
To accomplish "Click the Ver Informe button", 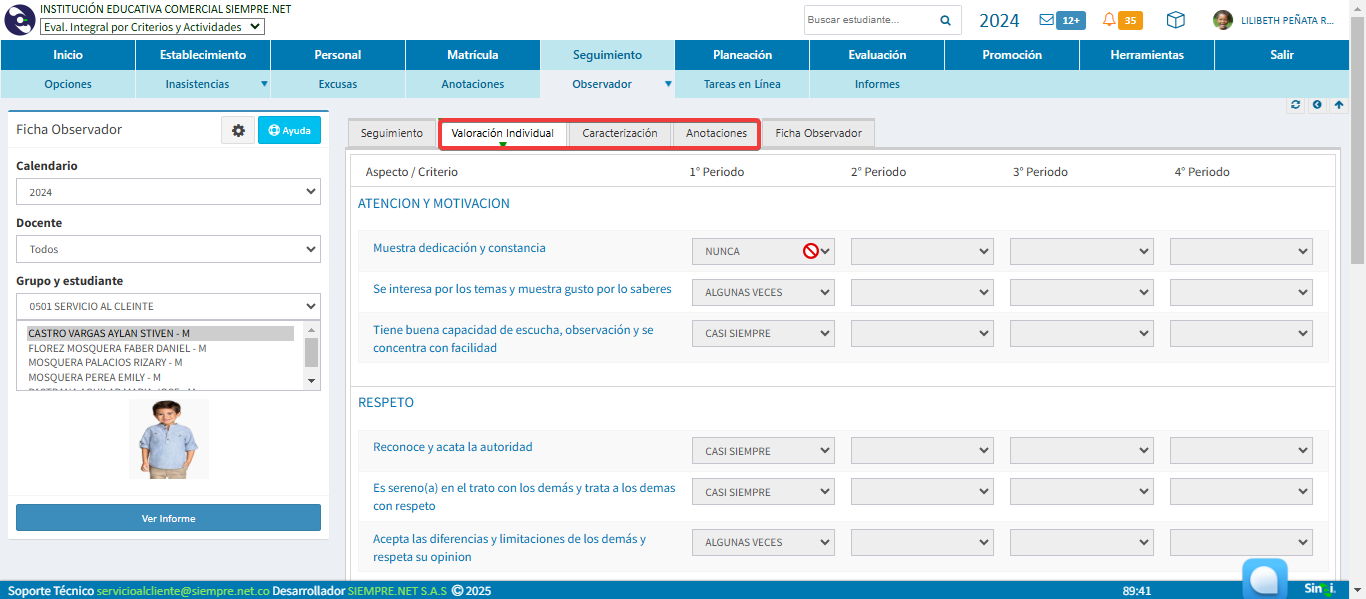I will [x=168, y=518].
